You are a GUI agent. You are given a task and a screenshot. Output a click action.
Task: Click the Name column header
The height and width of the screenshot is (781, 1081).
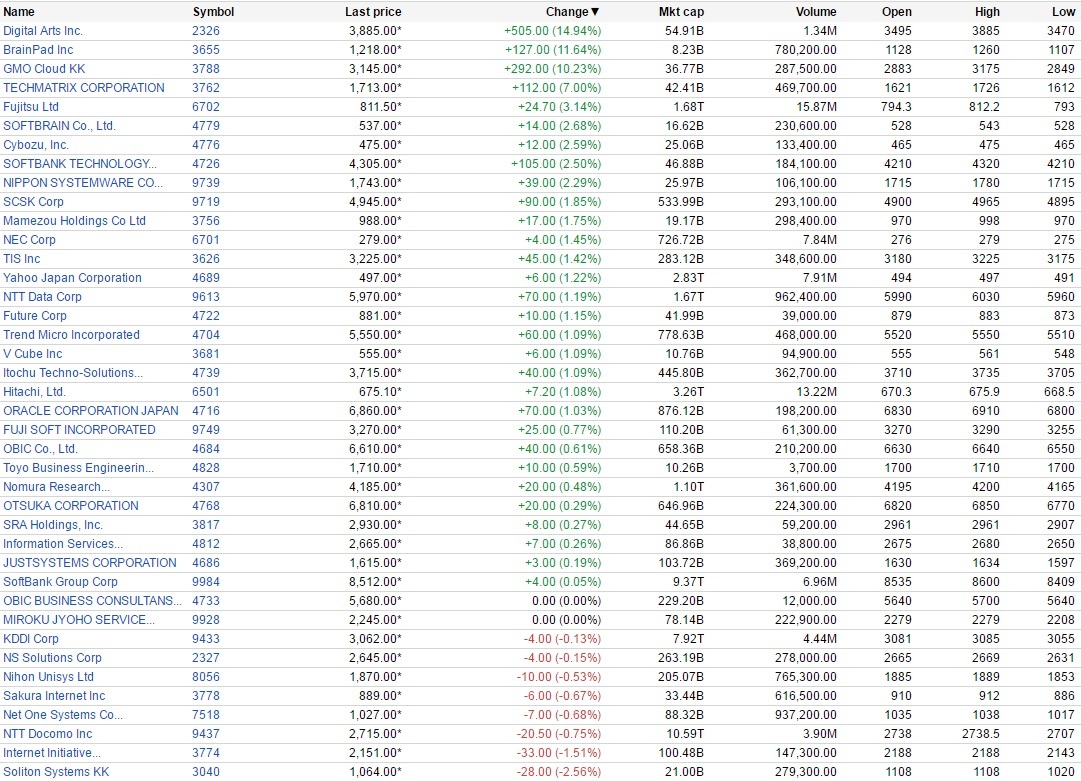pos(19,12)
